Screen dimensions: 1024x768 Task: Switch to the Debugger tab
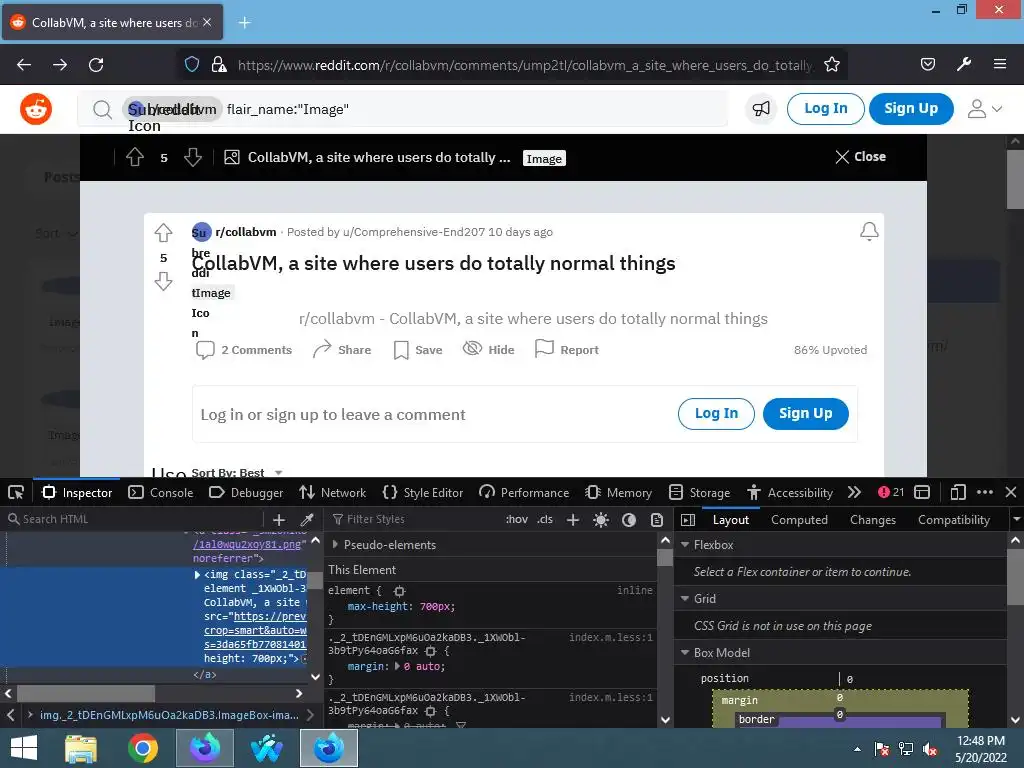coord(246,492)
